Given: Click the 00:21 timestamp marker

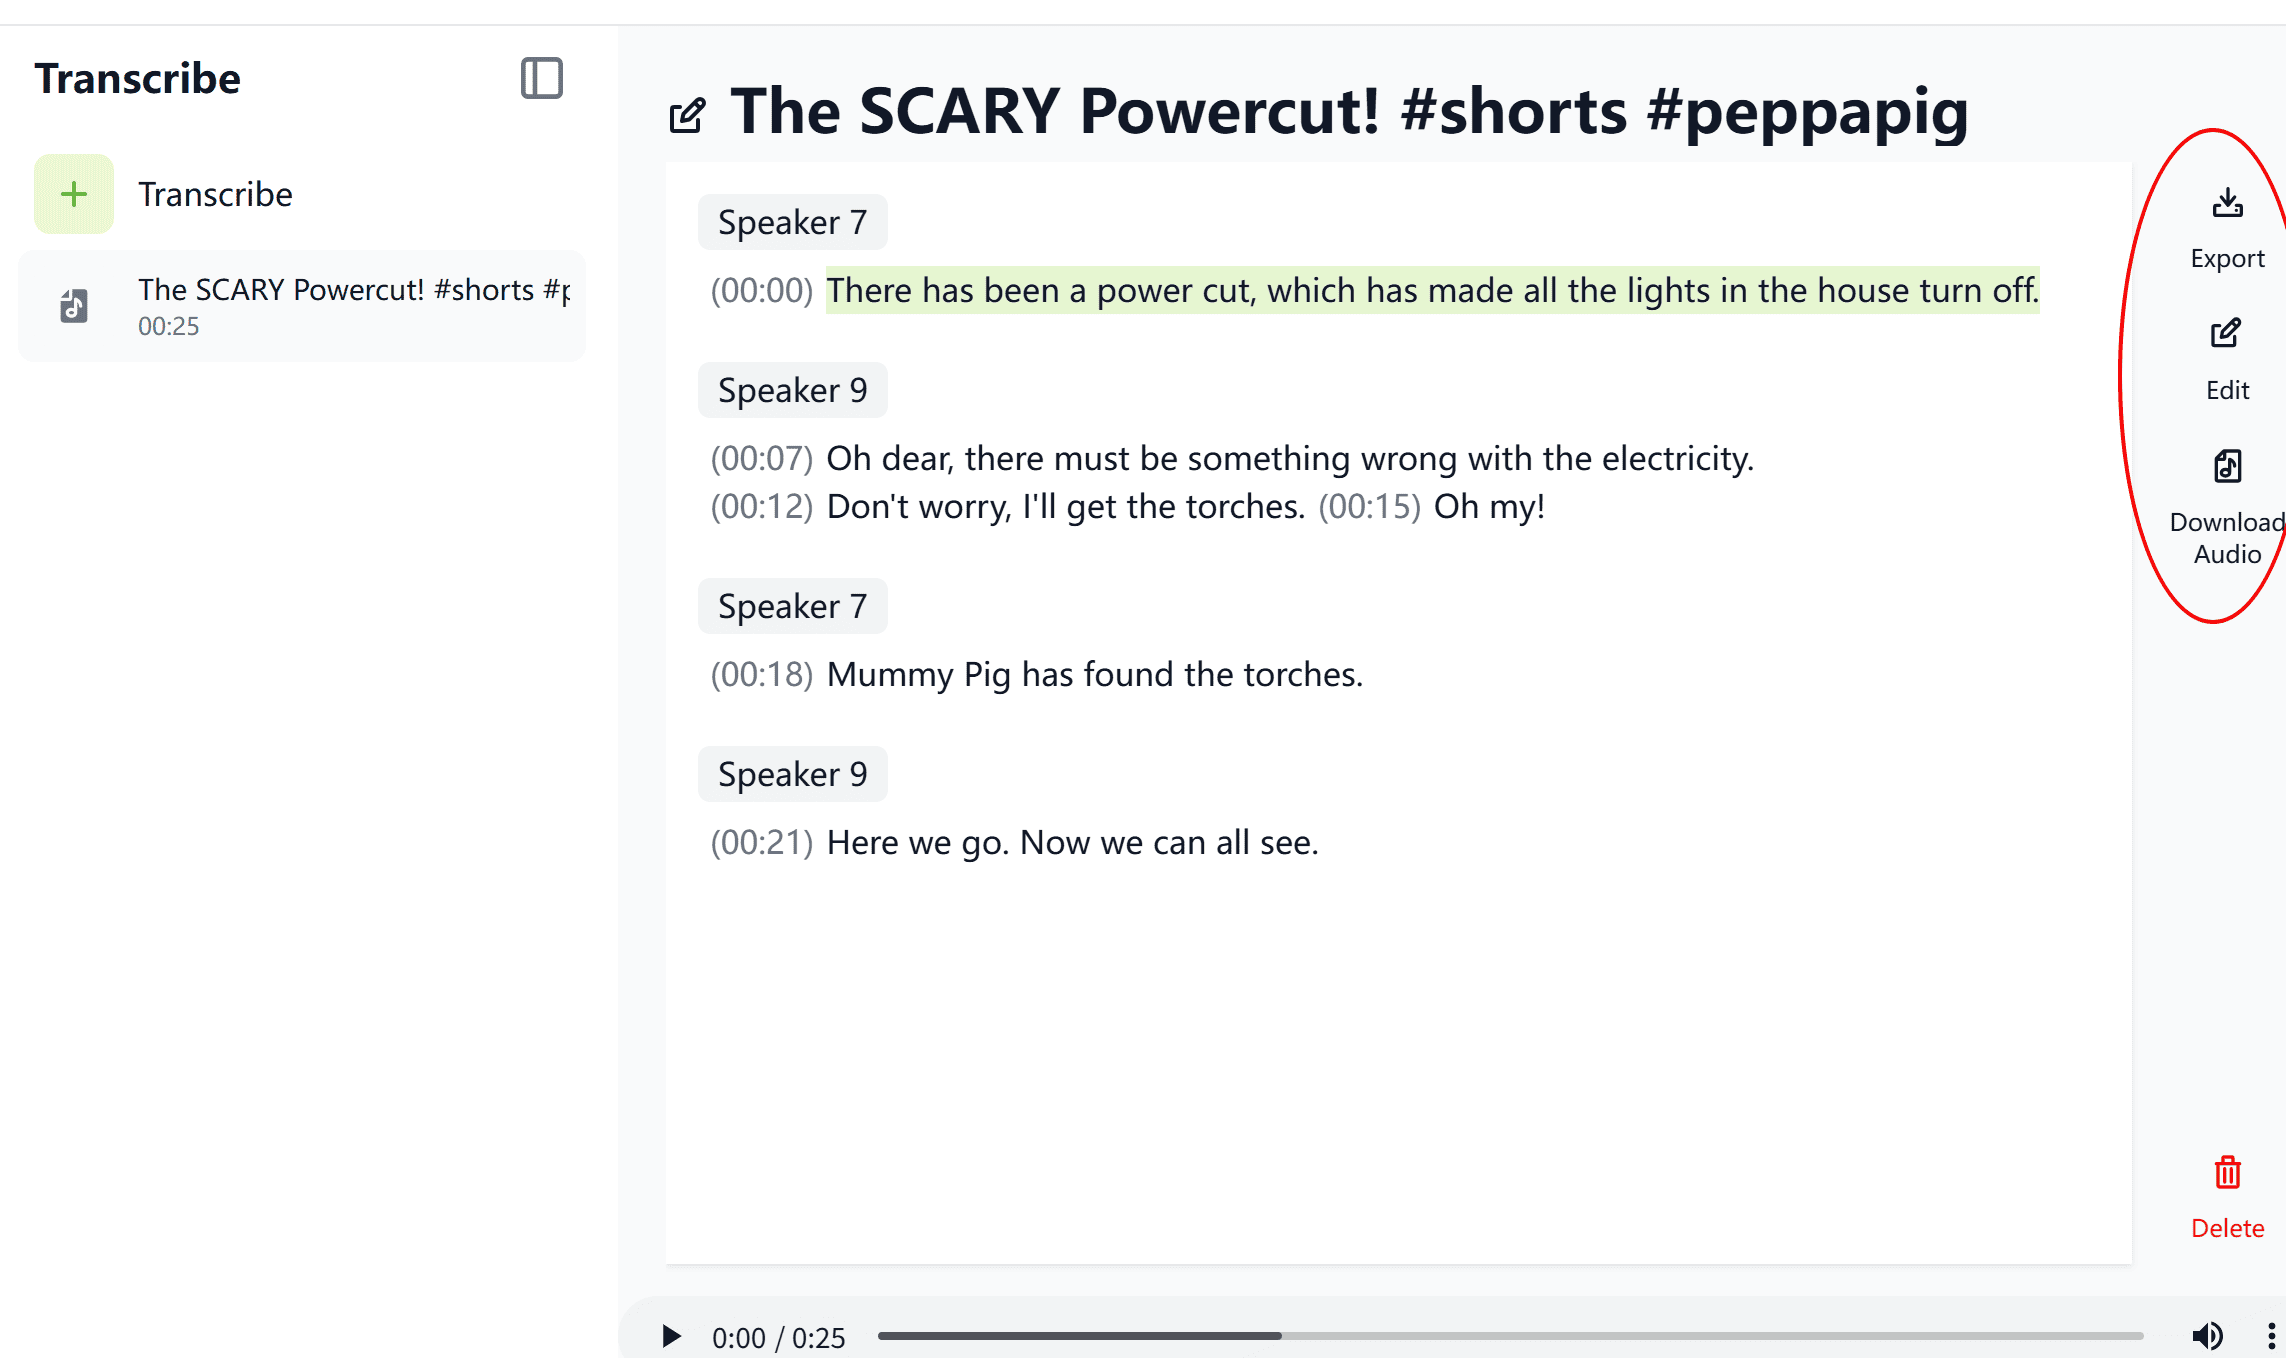Looking at the screenshot, I should (x=761, y=843).
